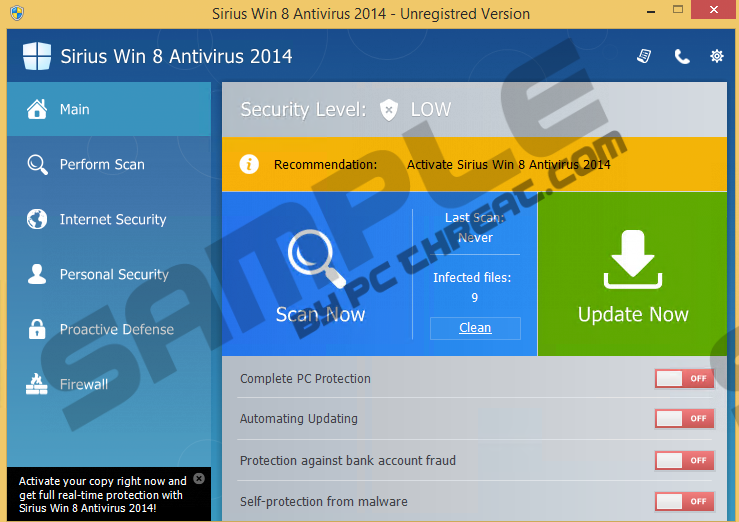Open the notes document icon
The width and height of the screenshot is (739, 522).
point(644,56)
